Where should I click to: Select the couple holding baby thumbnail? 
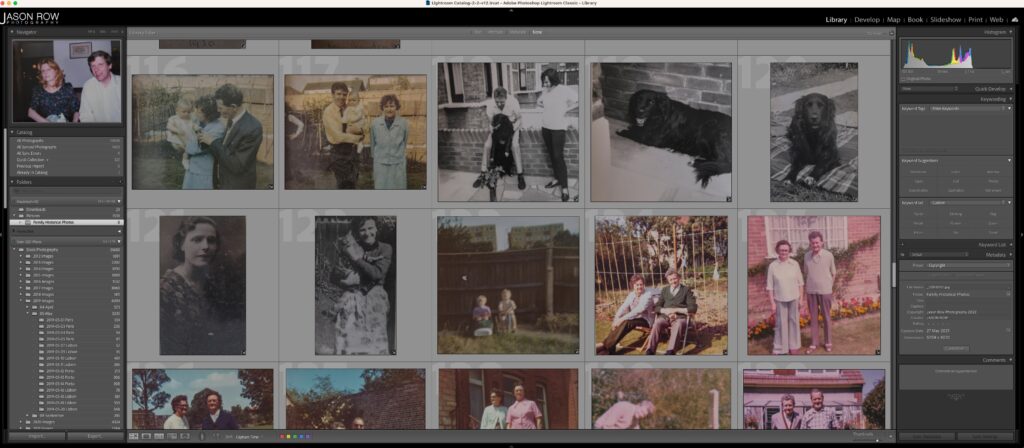(202, 132)
